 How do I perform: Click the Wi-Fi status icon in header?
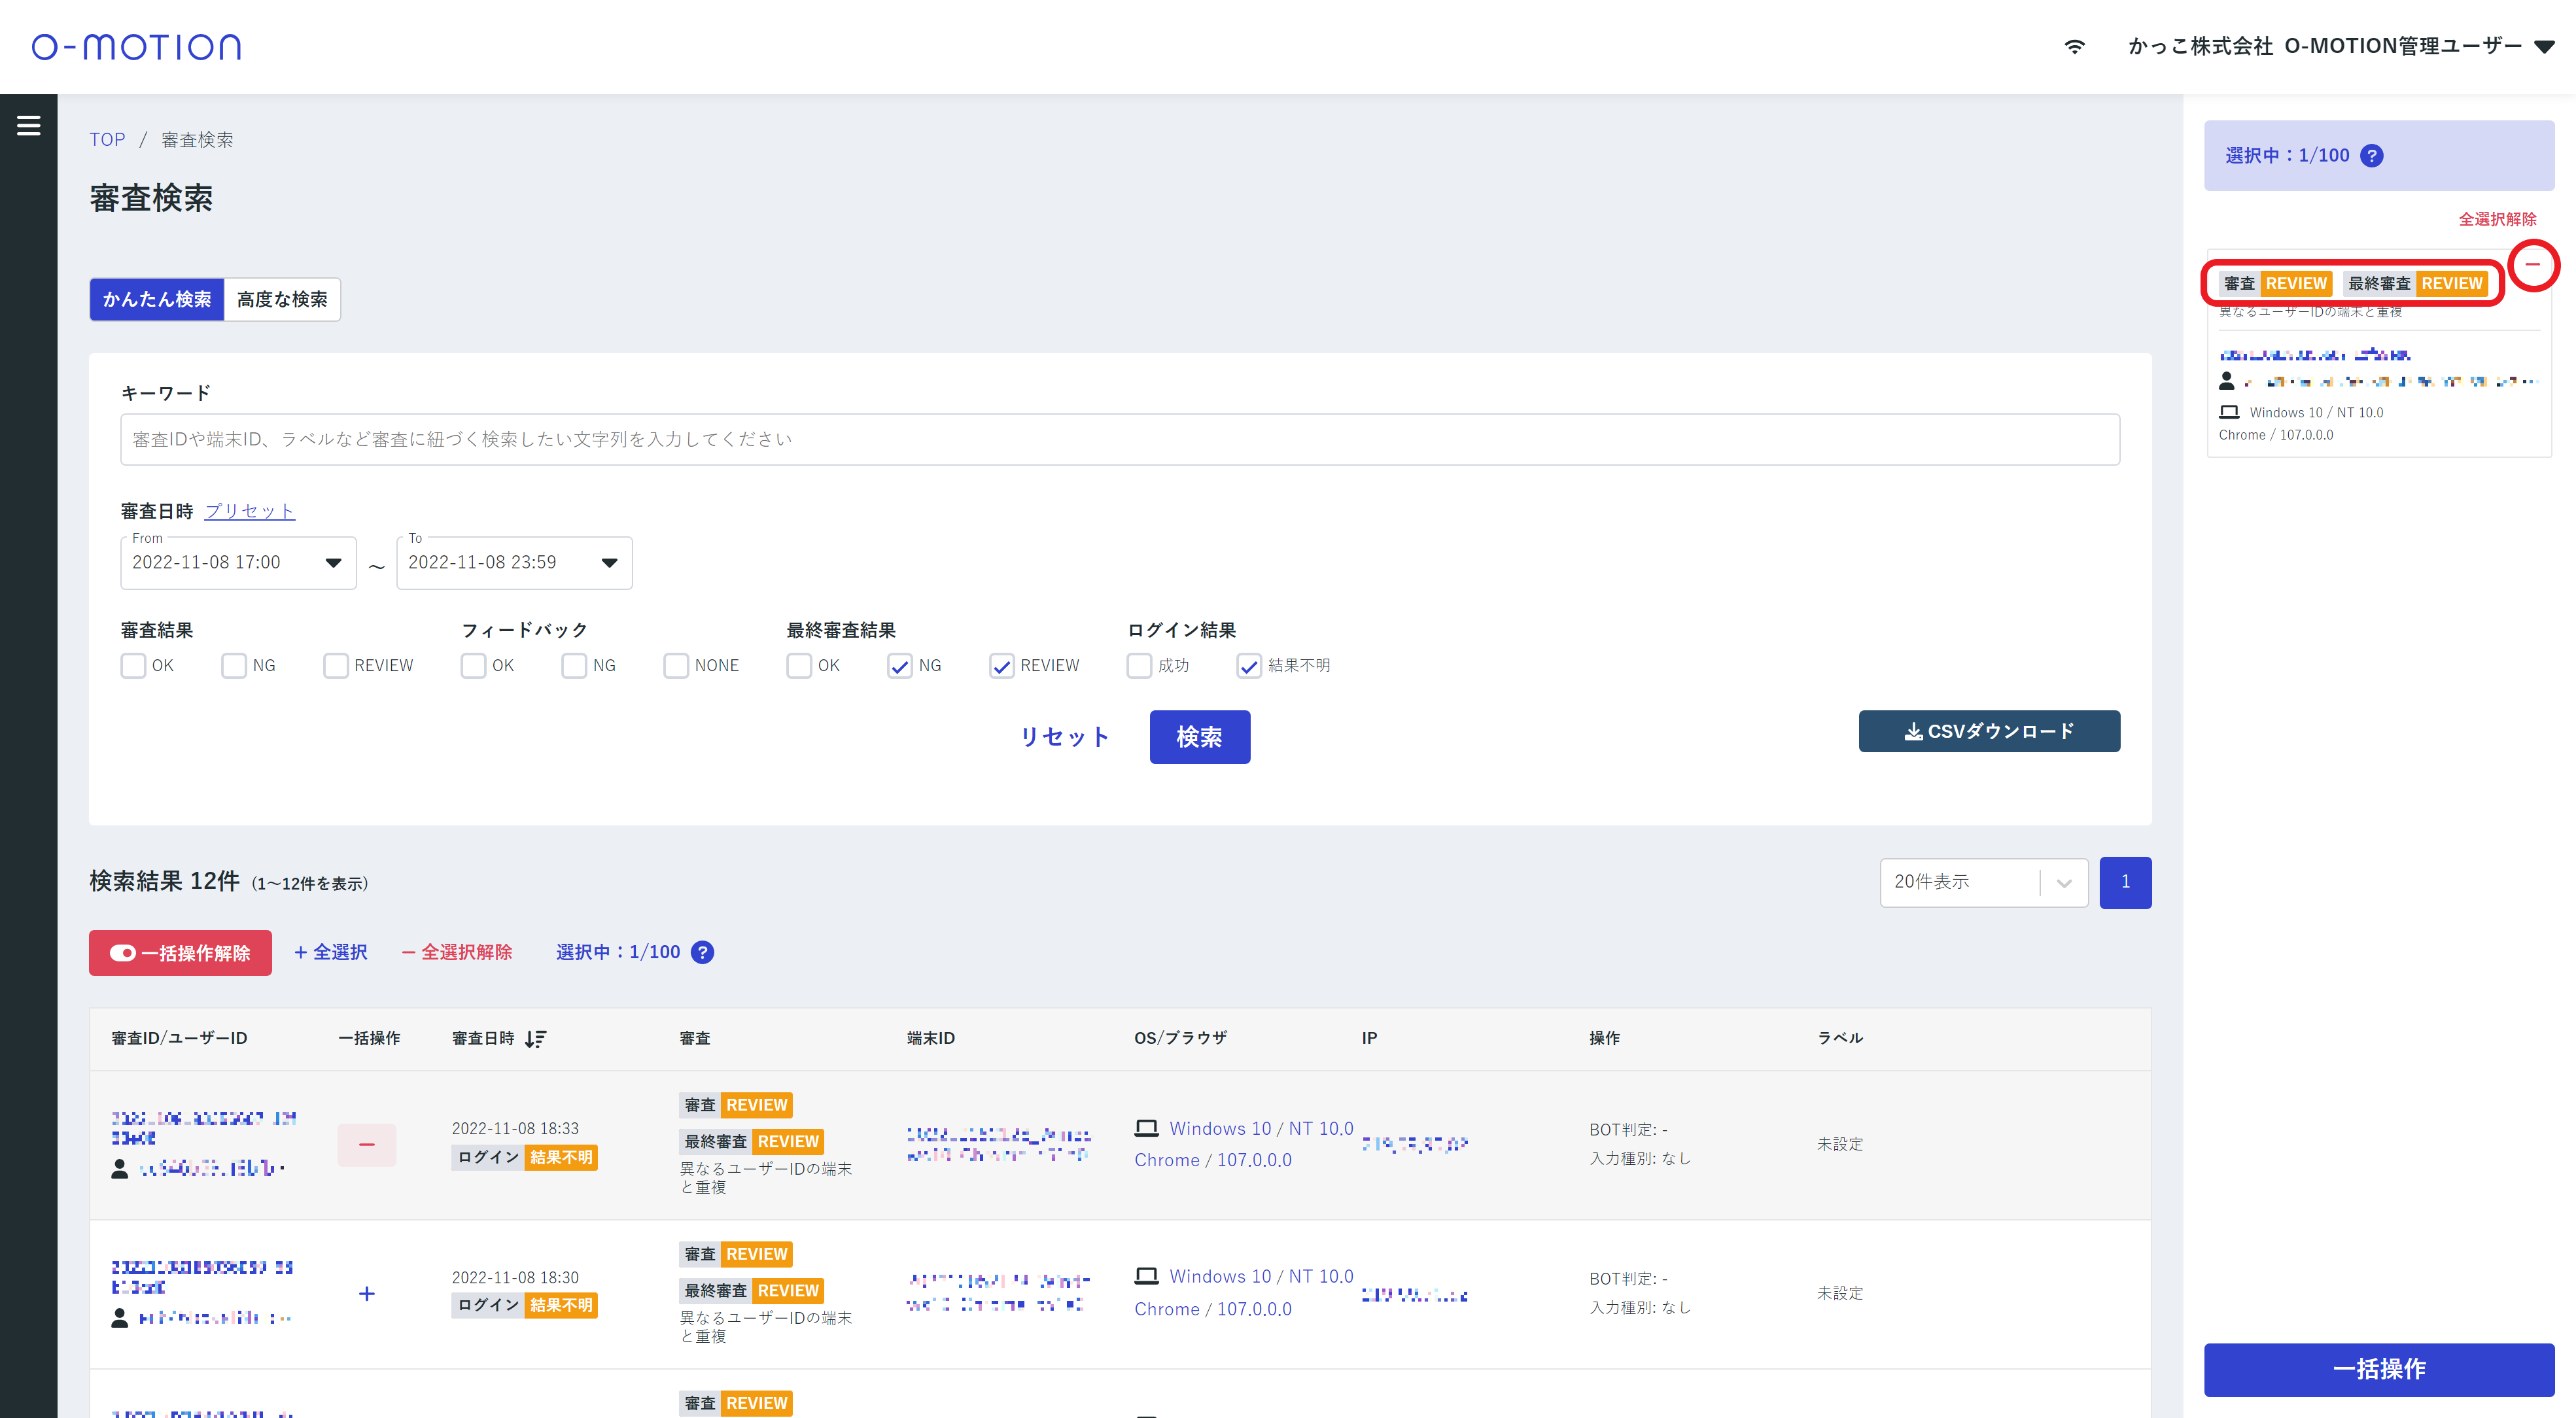tap(2075, 46)
